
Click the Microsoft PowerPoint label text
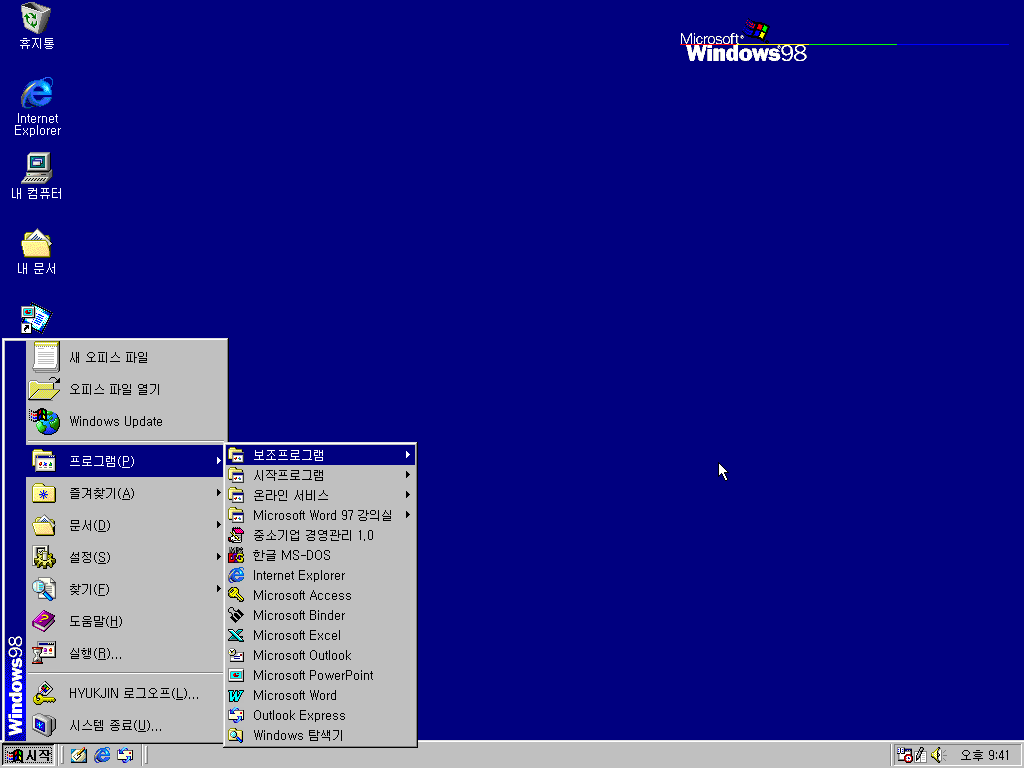[x=313, y=675]
